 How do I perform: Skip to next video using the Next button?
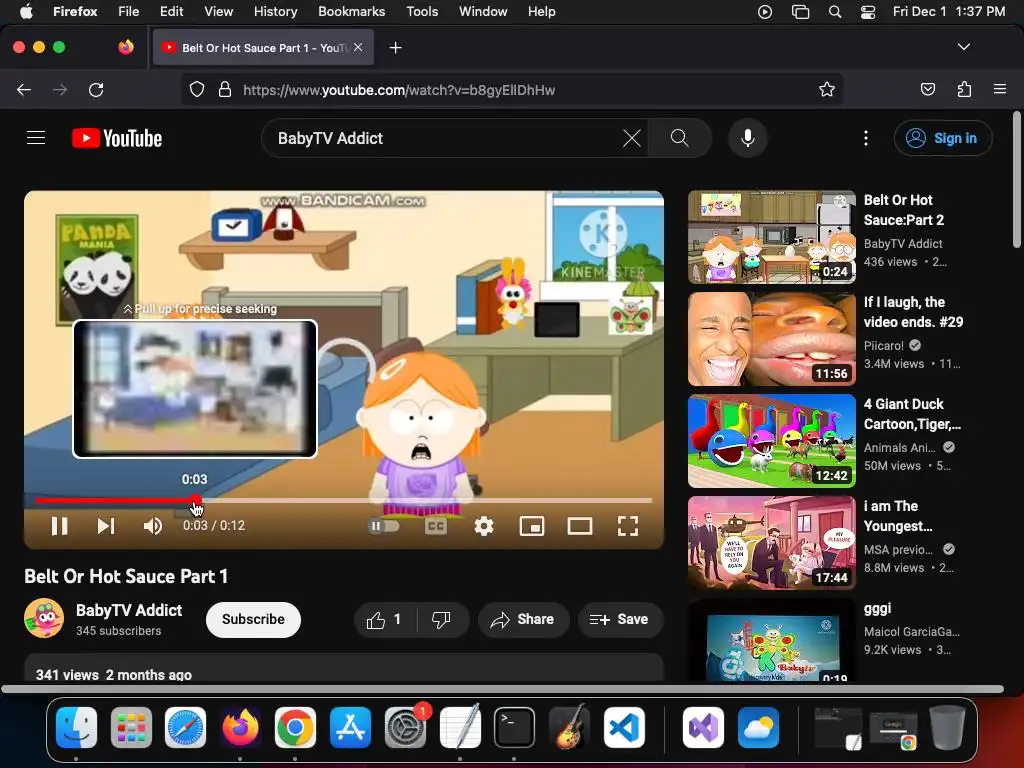pyautogui.click(x=106, y=526)
